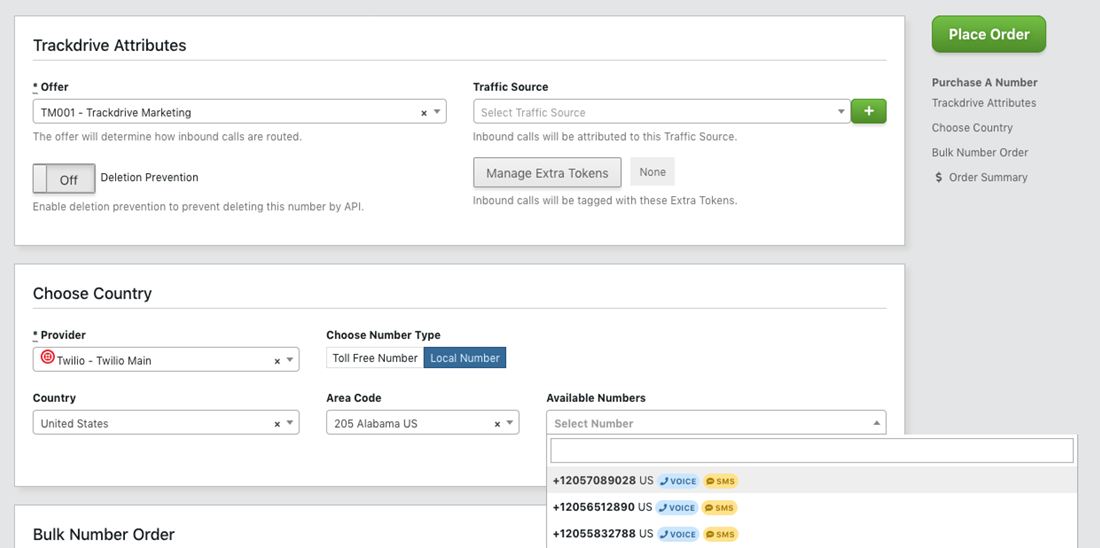Clear the Offer selection with its x
The height and width of the screenshot is (548, 1100).
[x=424, y=112]
